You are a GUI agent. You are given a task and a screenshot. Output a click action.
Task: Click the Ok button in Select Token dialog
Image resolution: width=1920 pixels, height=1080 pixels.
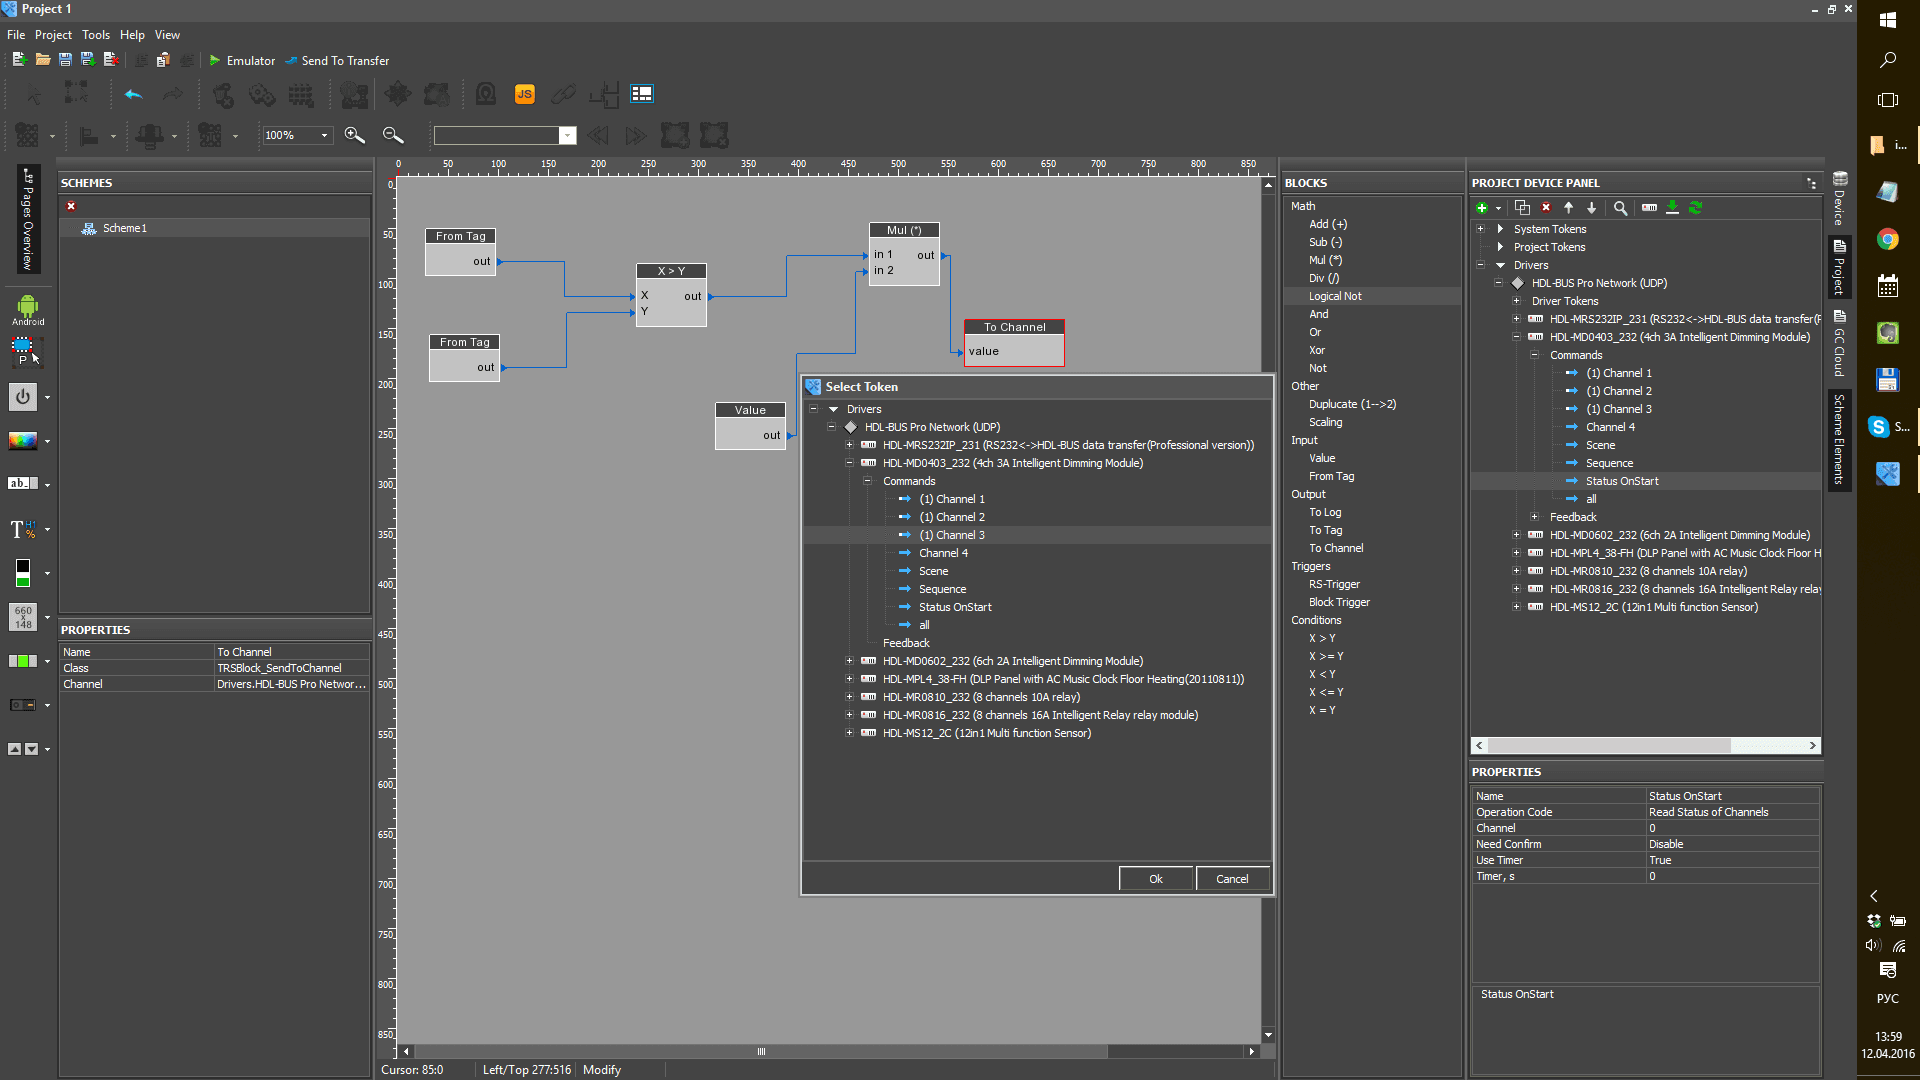[x=1156, y=878]
